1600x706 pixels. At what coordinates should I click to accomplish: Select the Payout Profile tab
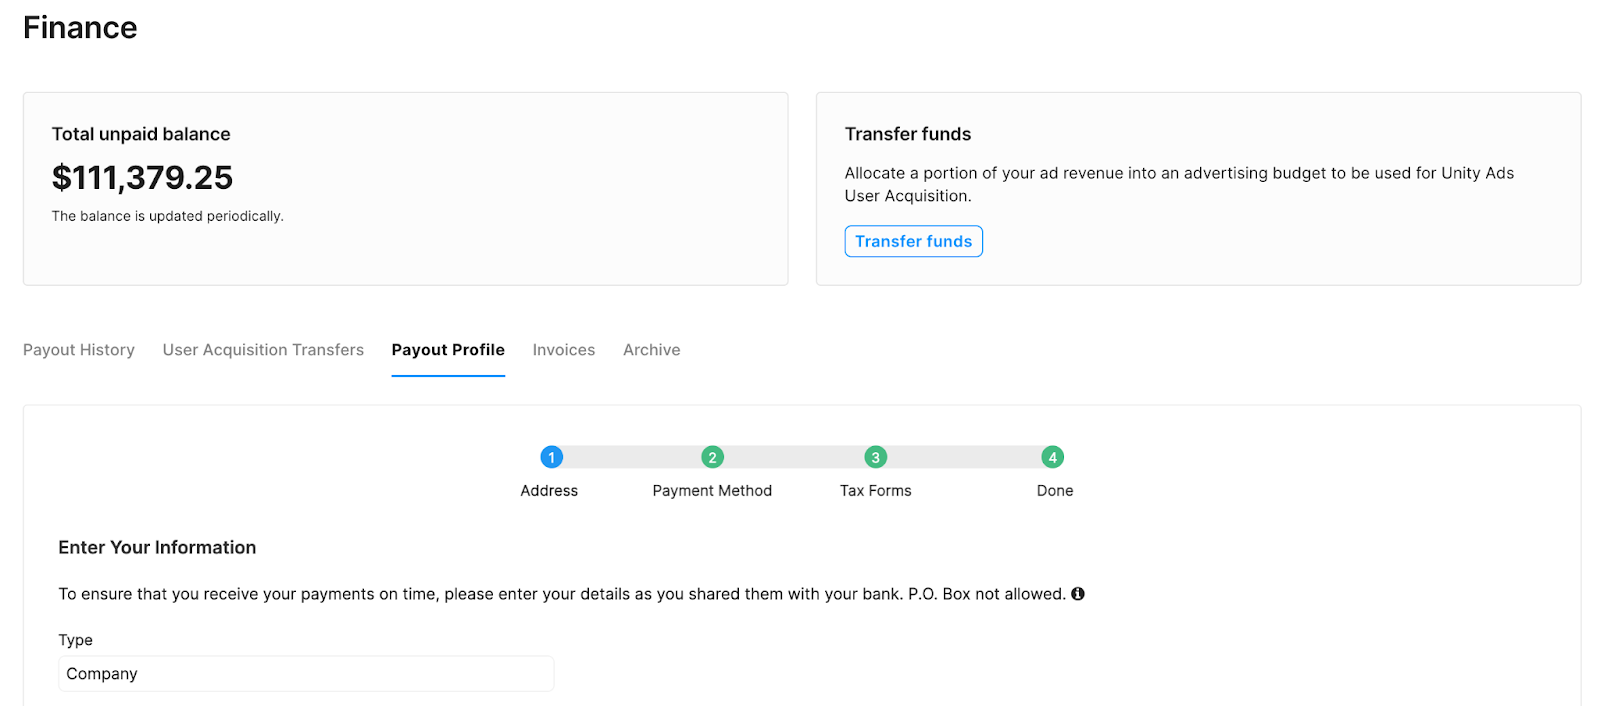(x=448, y=350)
